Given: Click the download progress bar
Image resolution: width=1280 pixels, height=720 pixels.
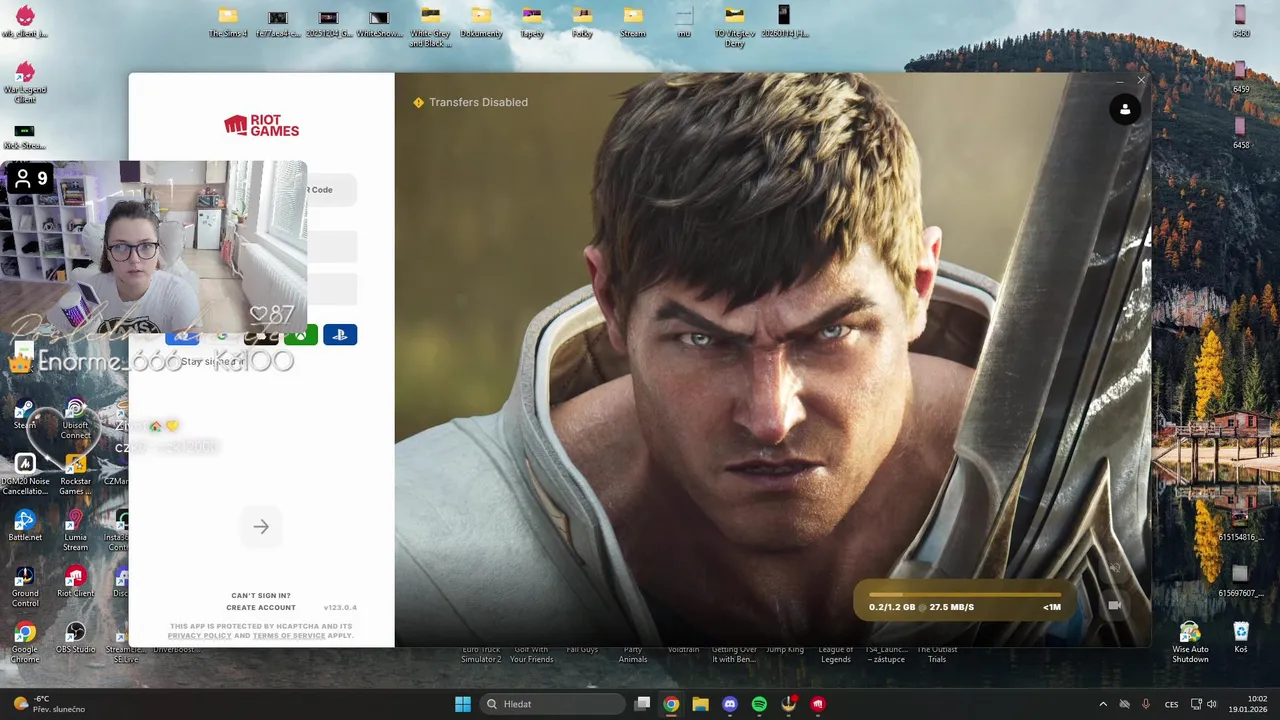Looking at the screenshot, I should (x=964, y=594).
